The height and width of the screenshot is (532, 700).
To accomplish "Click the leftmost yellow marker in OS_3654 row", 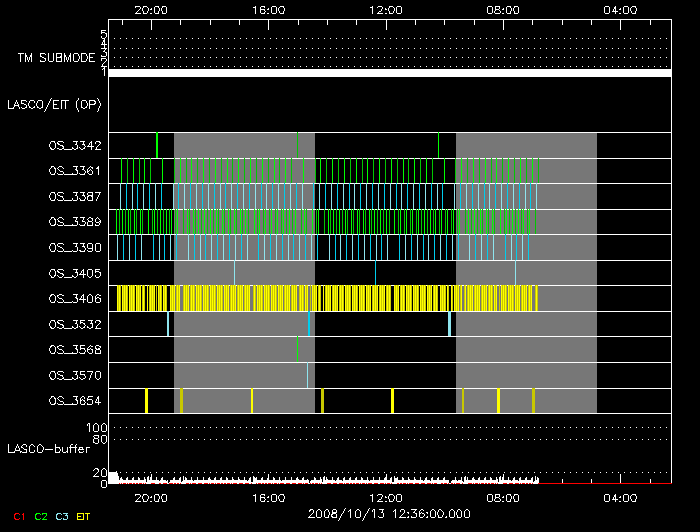I will [x=146, y=401].
